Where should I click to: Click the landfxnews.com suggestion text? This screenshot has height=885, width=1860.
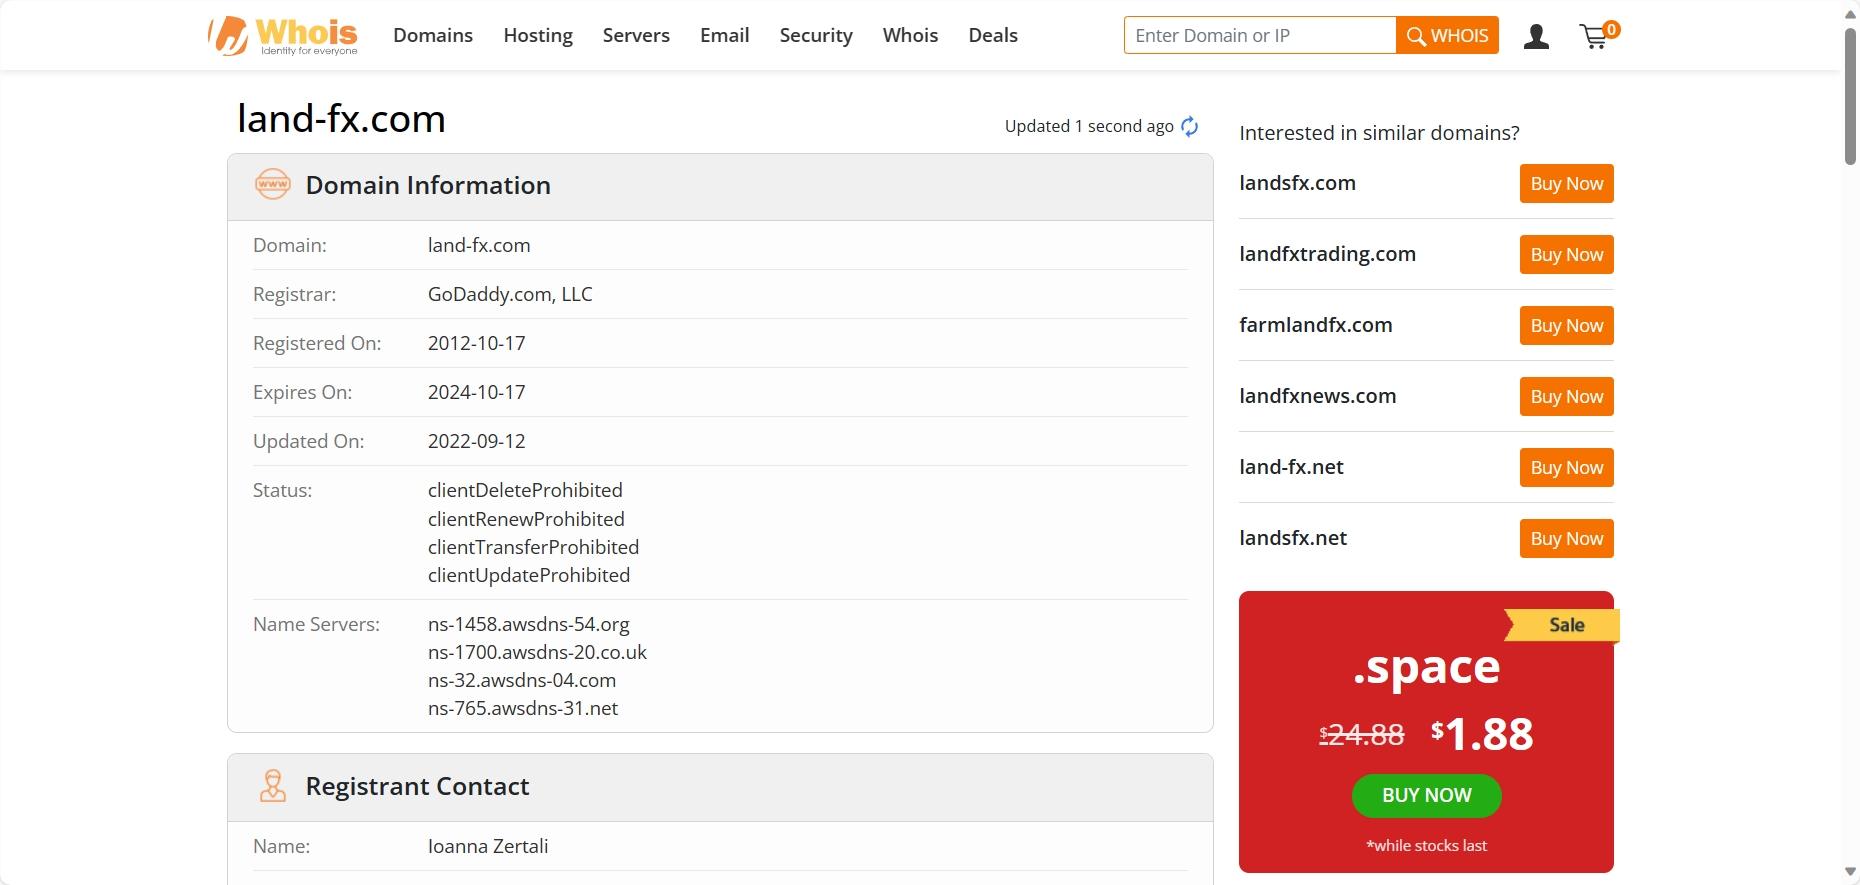point(1317,396)
